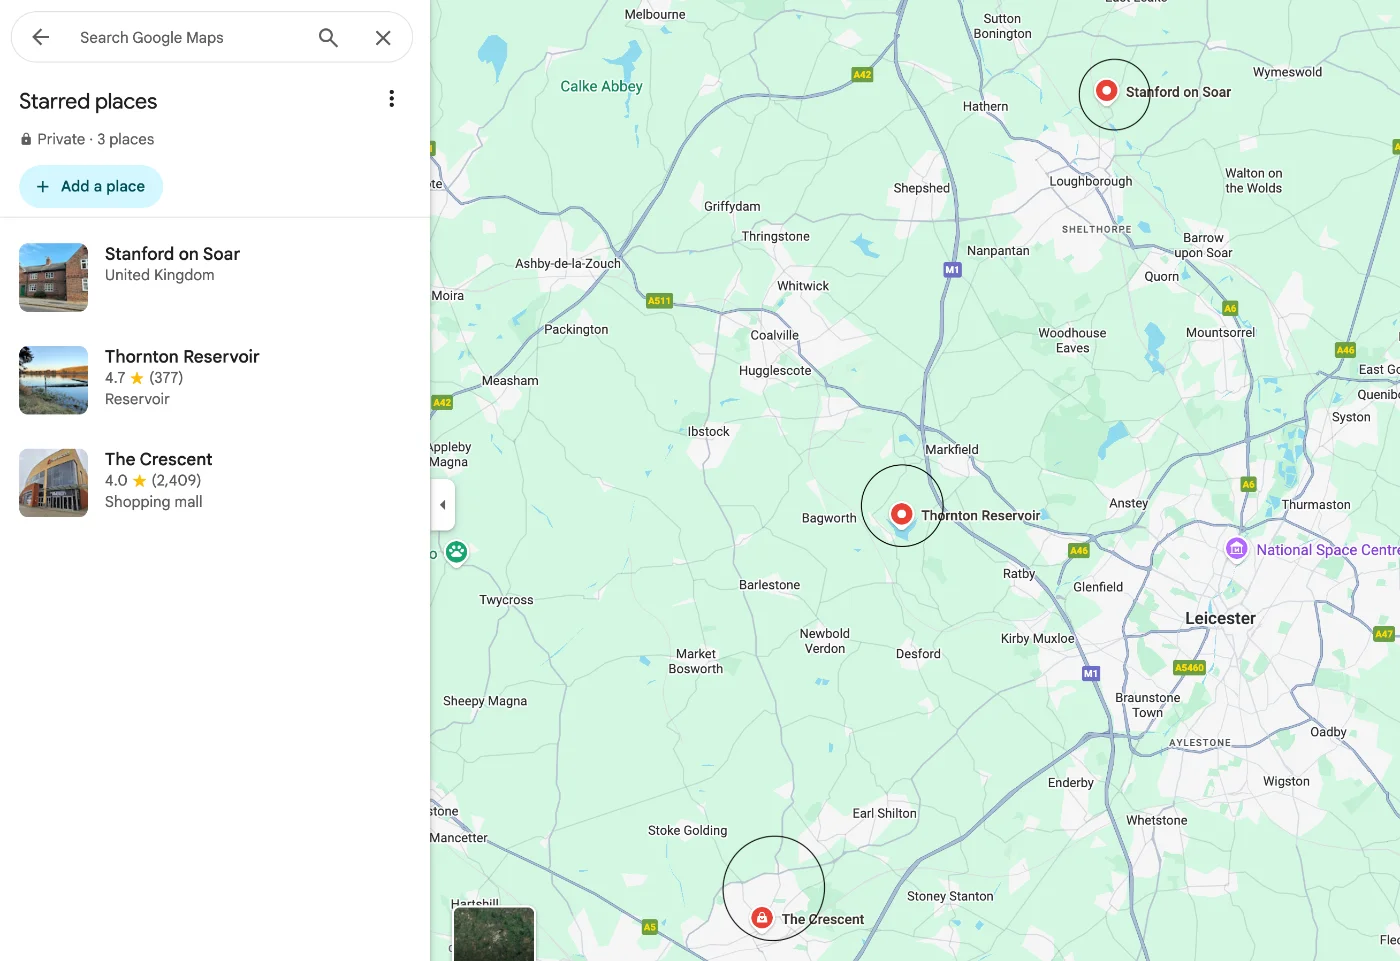Click the National Space Centre museum icon
The height and width of the screenshot is (961, 1400).
point(1236,549)
